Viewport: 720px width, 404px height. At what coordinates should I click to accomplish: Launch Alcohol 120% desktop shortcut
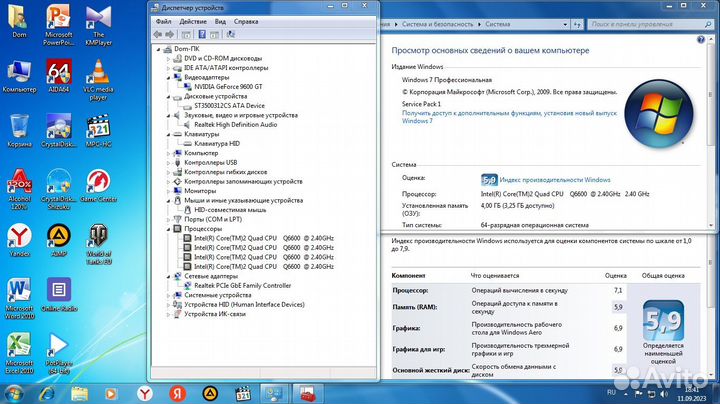click(x=19, y=189)
